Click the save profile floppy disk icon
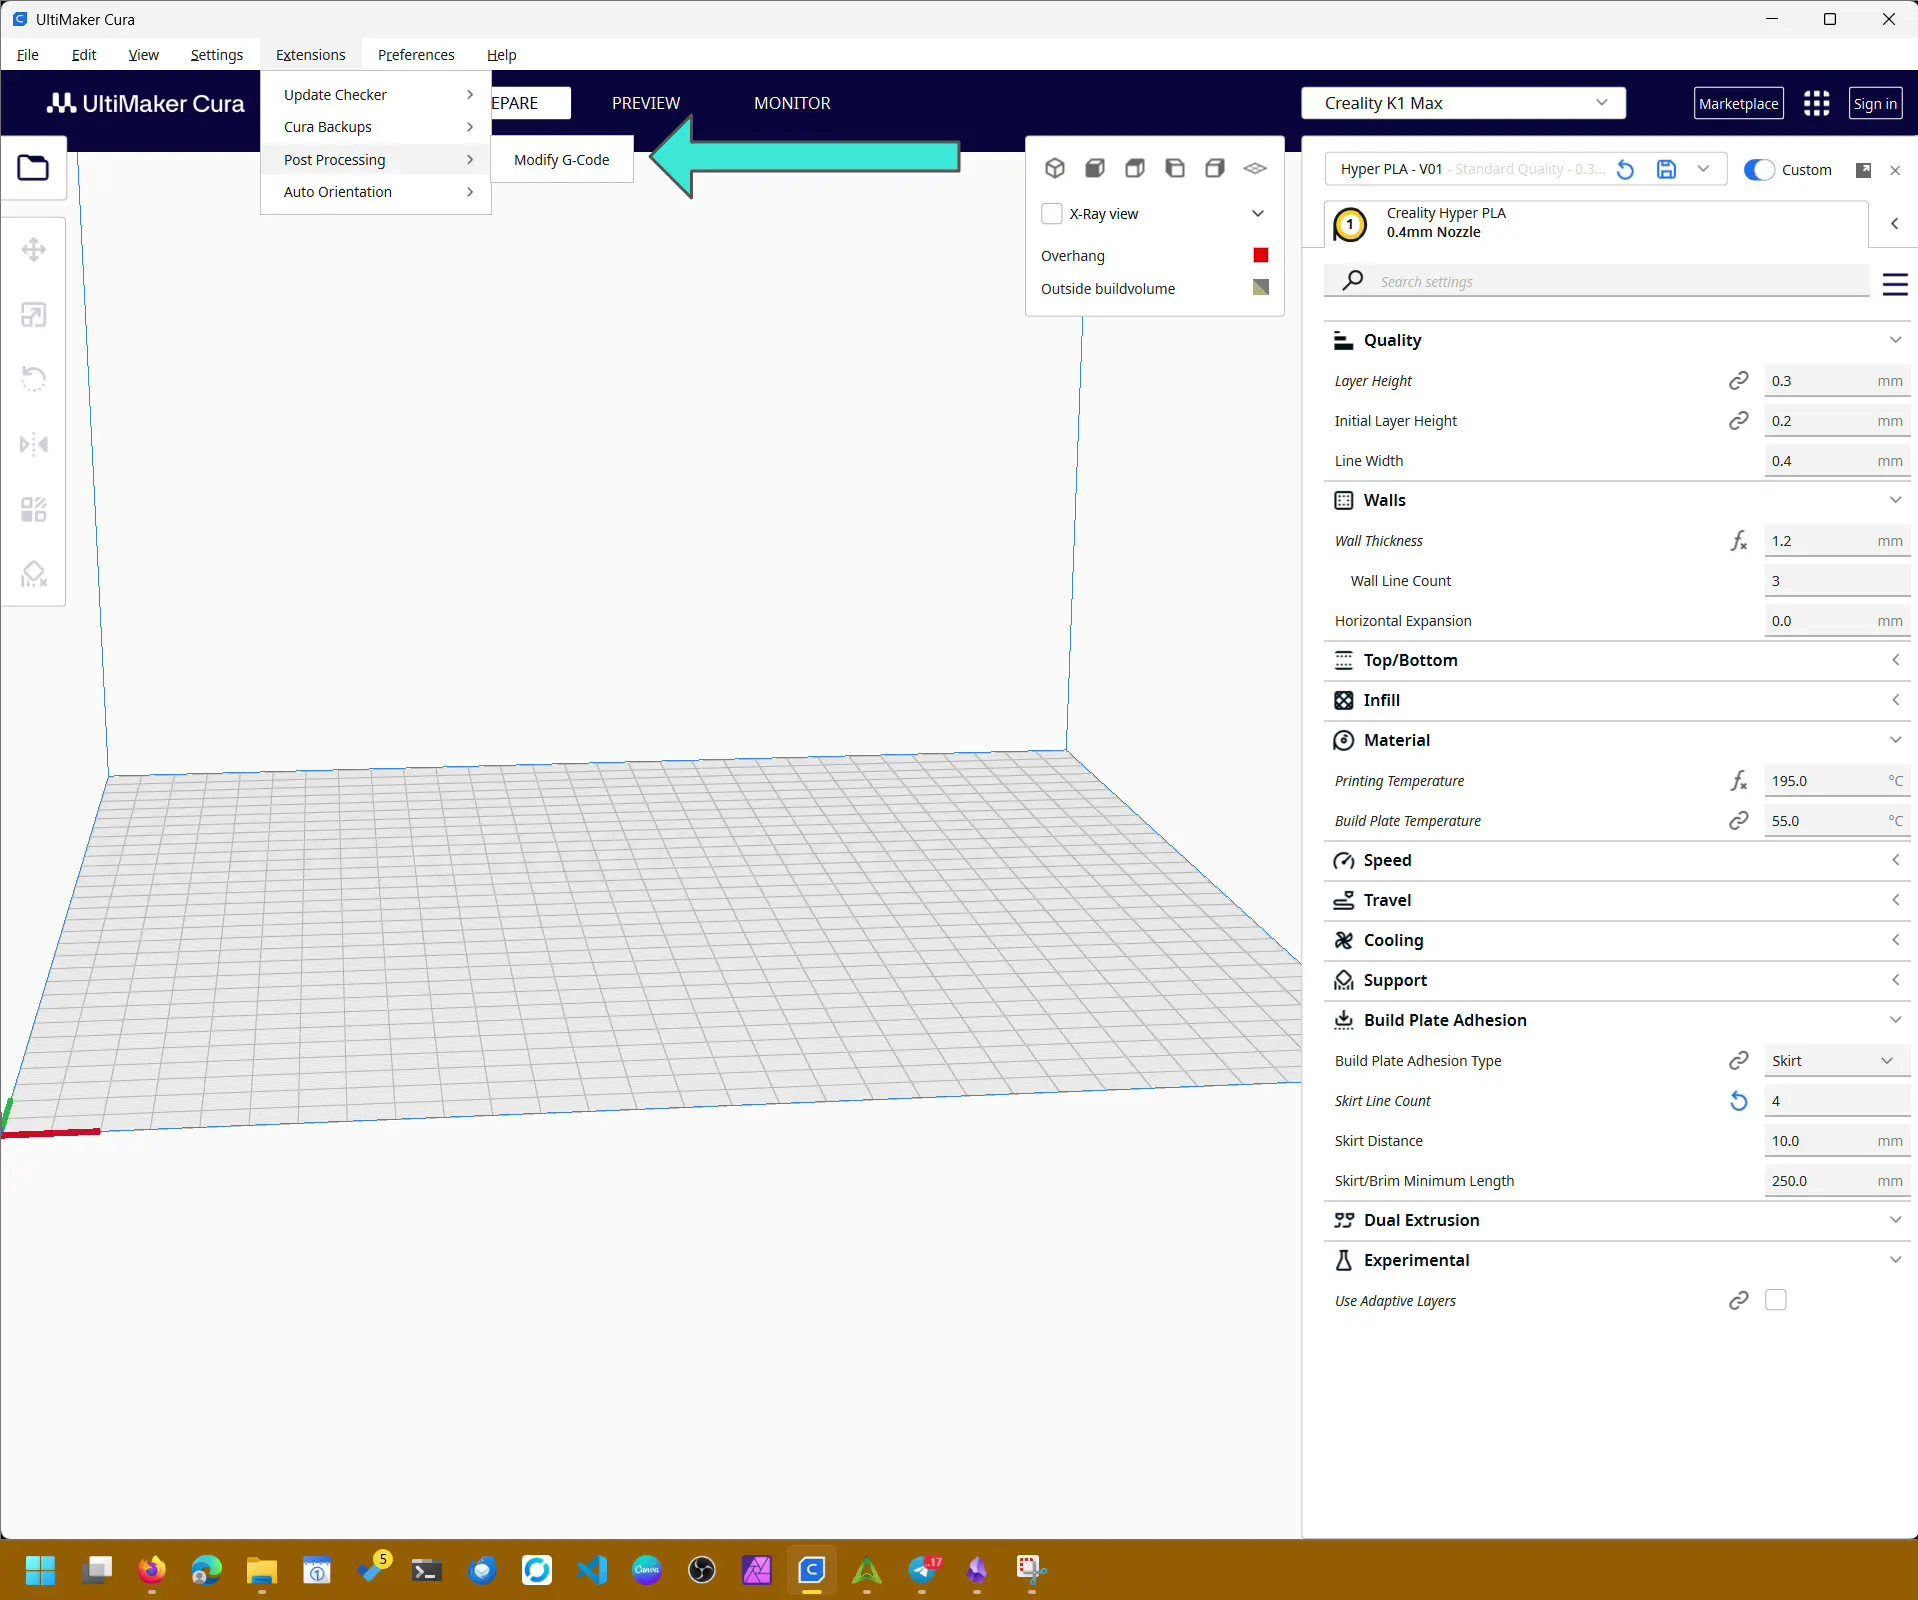The height and width of the screenshot is (1600, 1918). click(1666, 170)
